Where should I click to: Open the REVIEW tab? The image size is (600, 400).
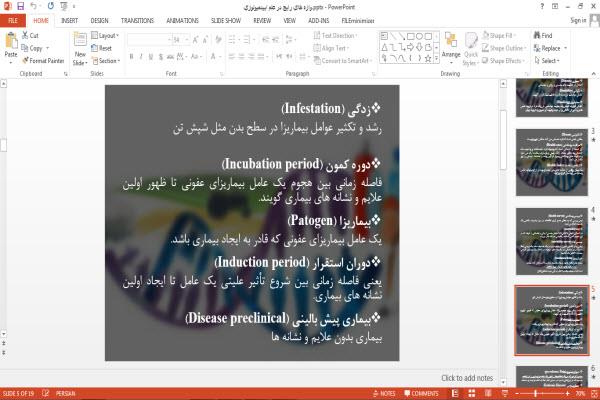[262, 21]
